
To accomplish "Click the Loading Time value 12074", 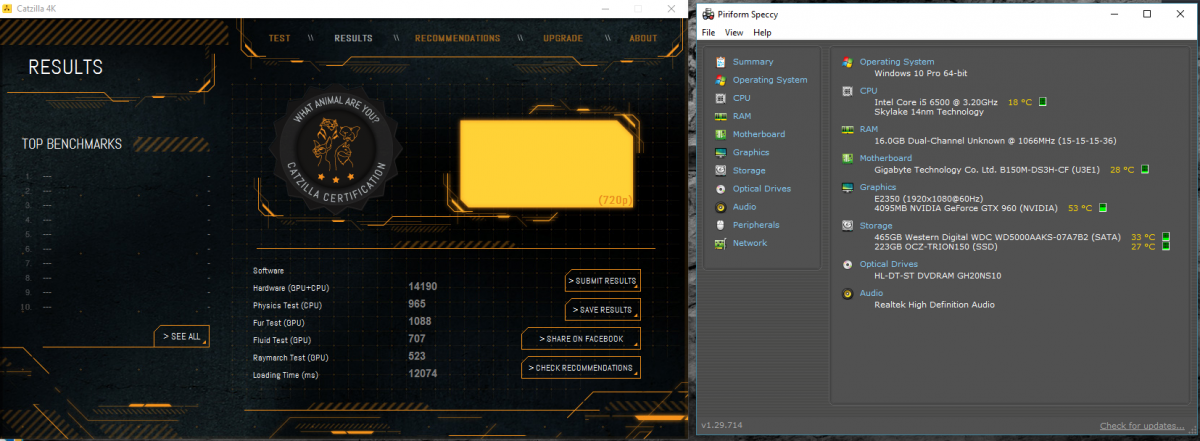I will point(424,373).
